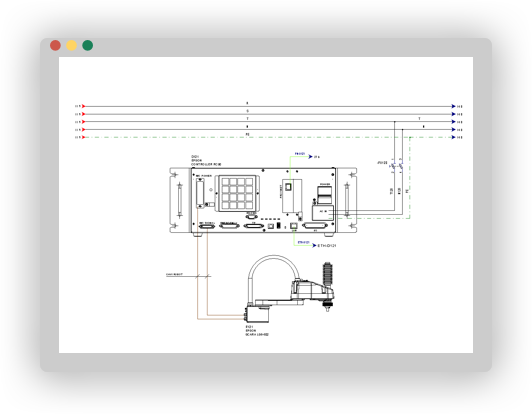
Task: Select the SCARA robot arm symbol
Action: 289,288
